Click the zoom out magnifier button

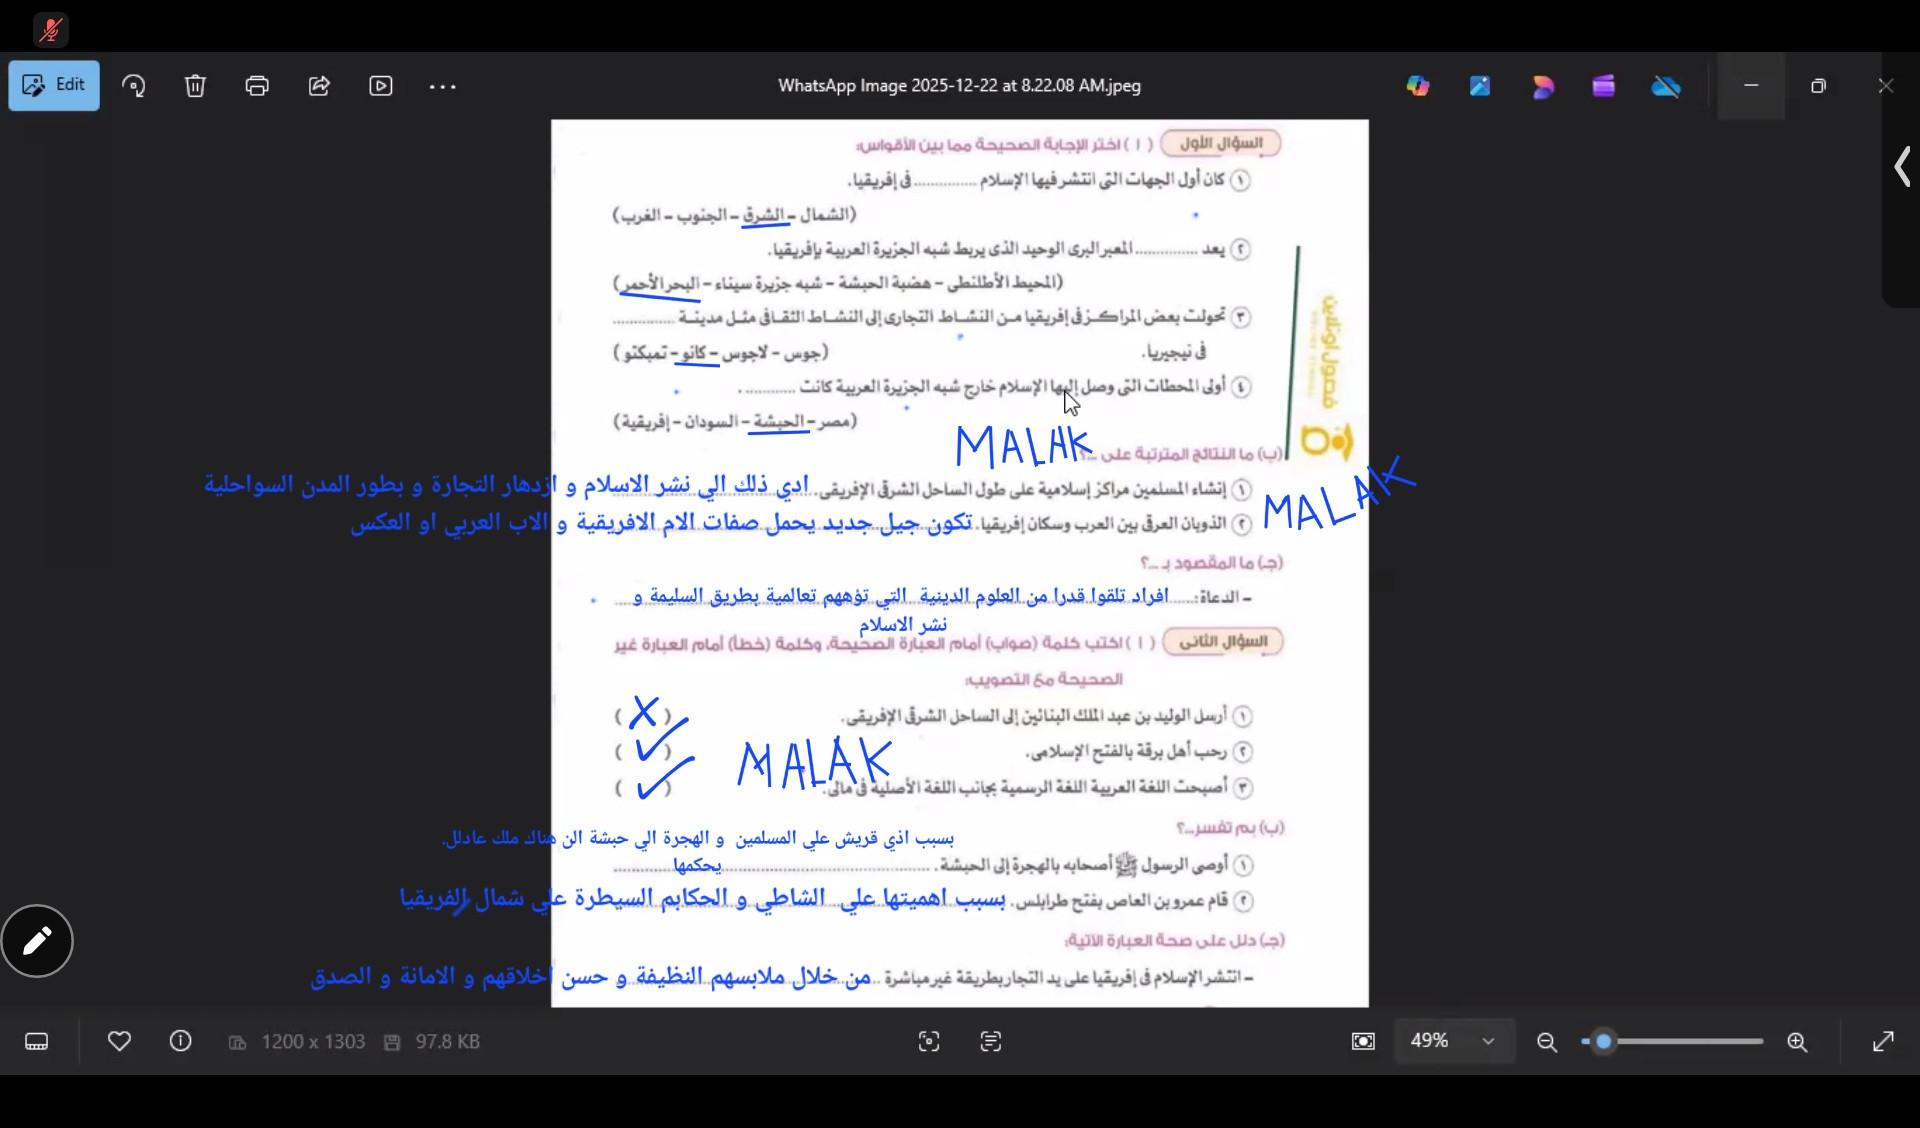[1547, 1042]
